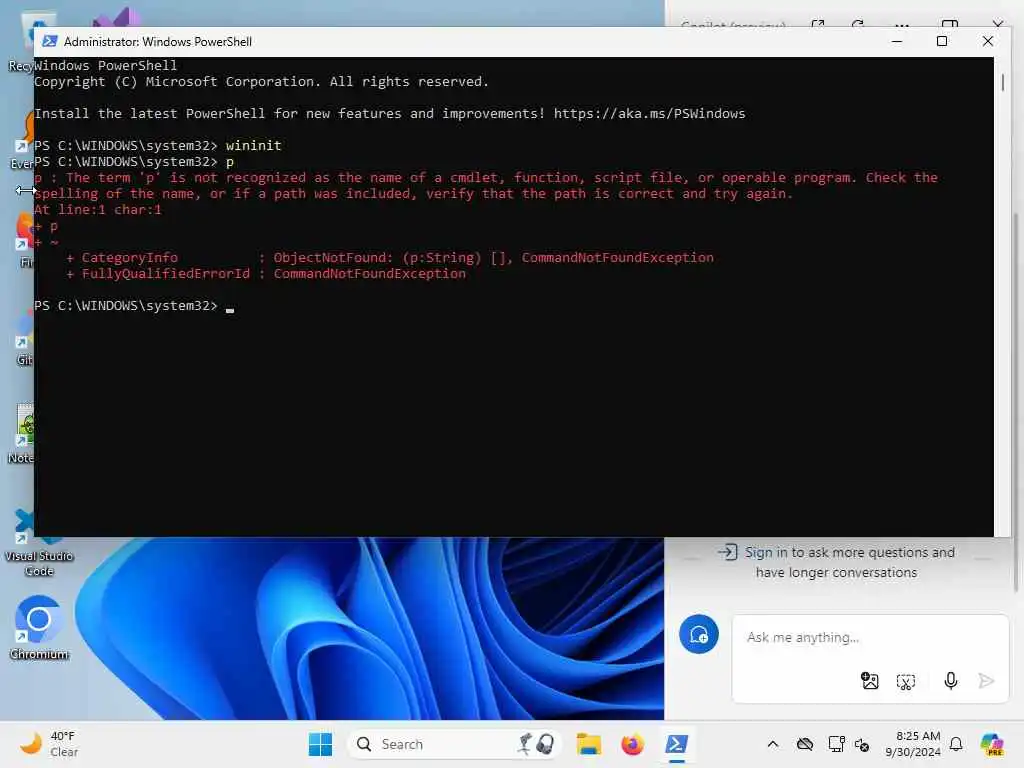Click the aka.ms/PSWindows URL text
The width and height of the screenshot is (1024, 768).
tap(649, 114)
